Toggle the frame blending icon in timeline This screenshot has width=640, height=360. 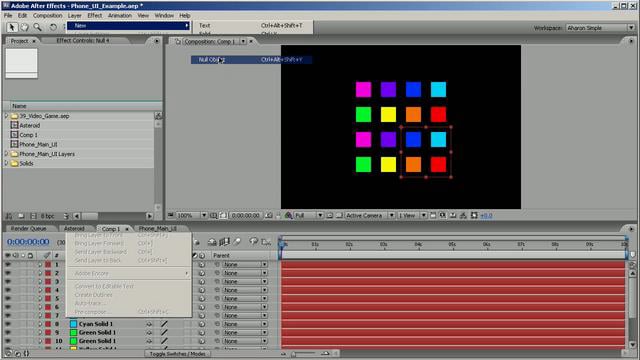pyautogui.click(x=224, y=242)
